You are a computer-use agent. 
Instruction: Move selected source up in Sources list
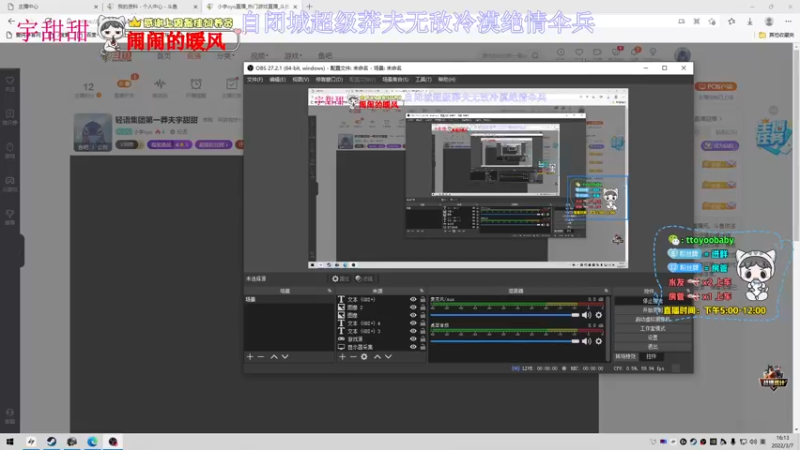378,357
